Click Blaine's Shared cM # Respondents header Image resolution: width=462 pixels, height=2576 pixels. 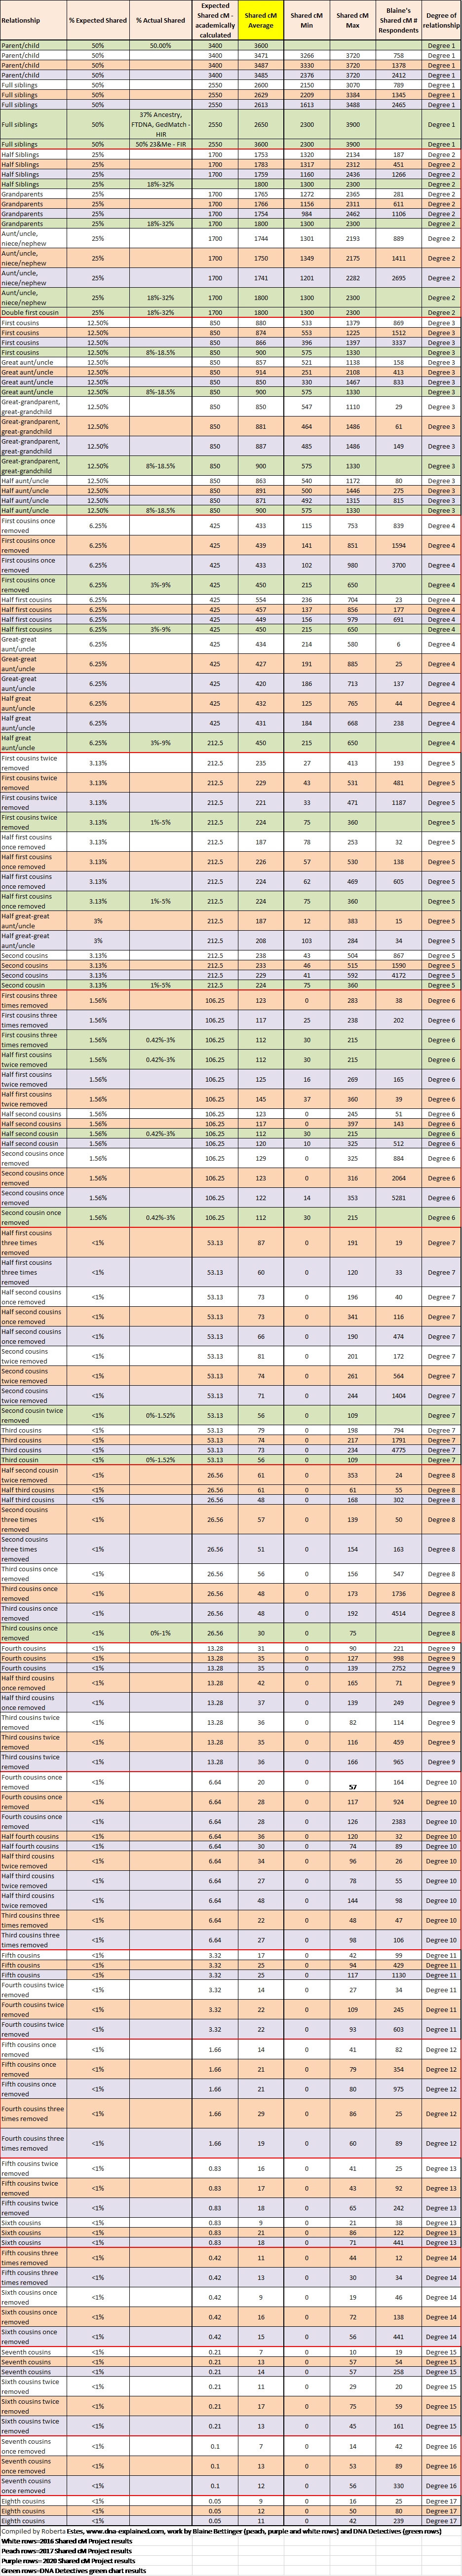pyautogui.click(x=398, y=20)
